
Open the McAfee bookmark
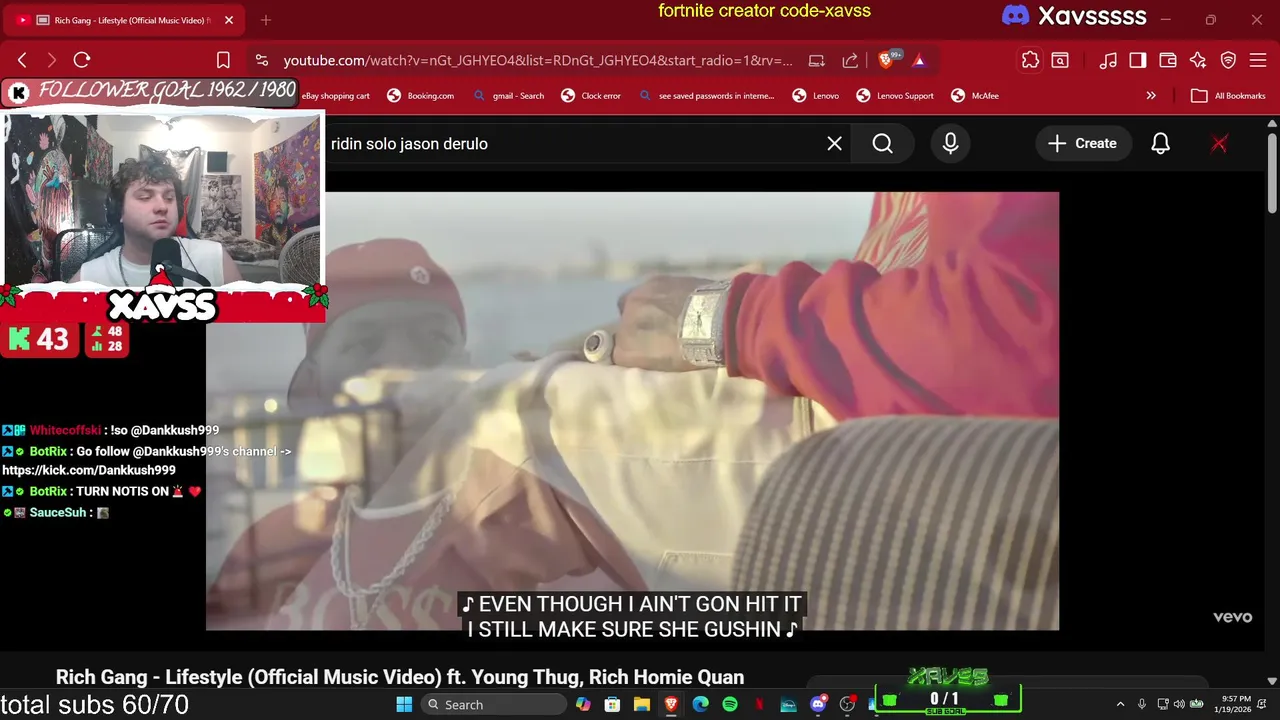[x=974, y=96]
